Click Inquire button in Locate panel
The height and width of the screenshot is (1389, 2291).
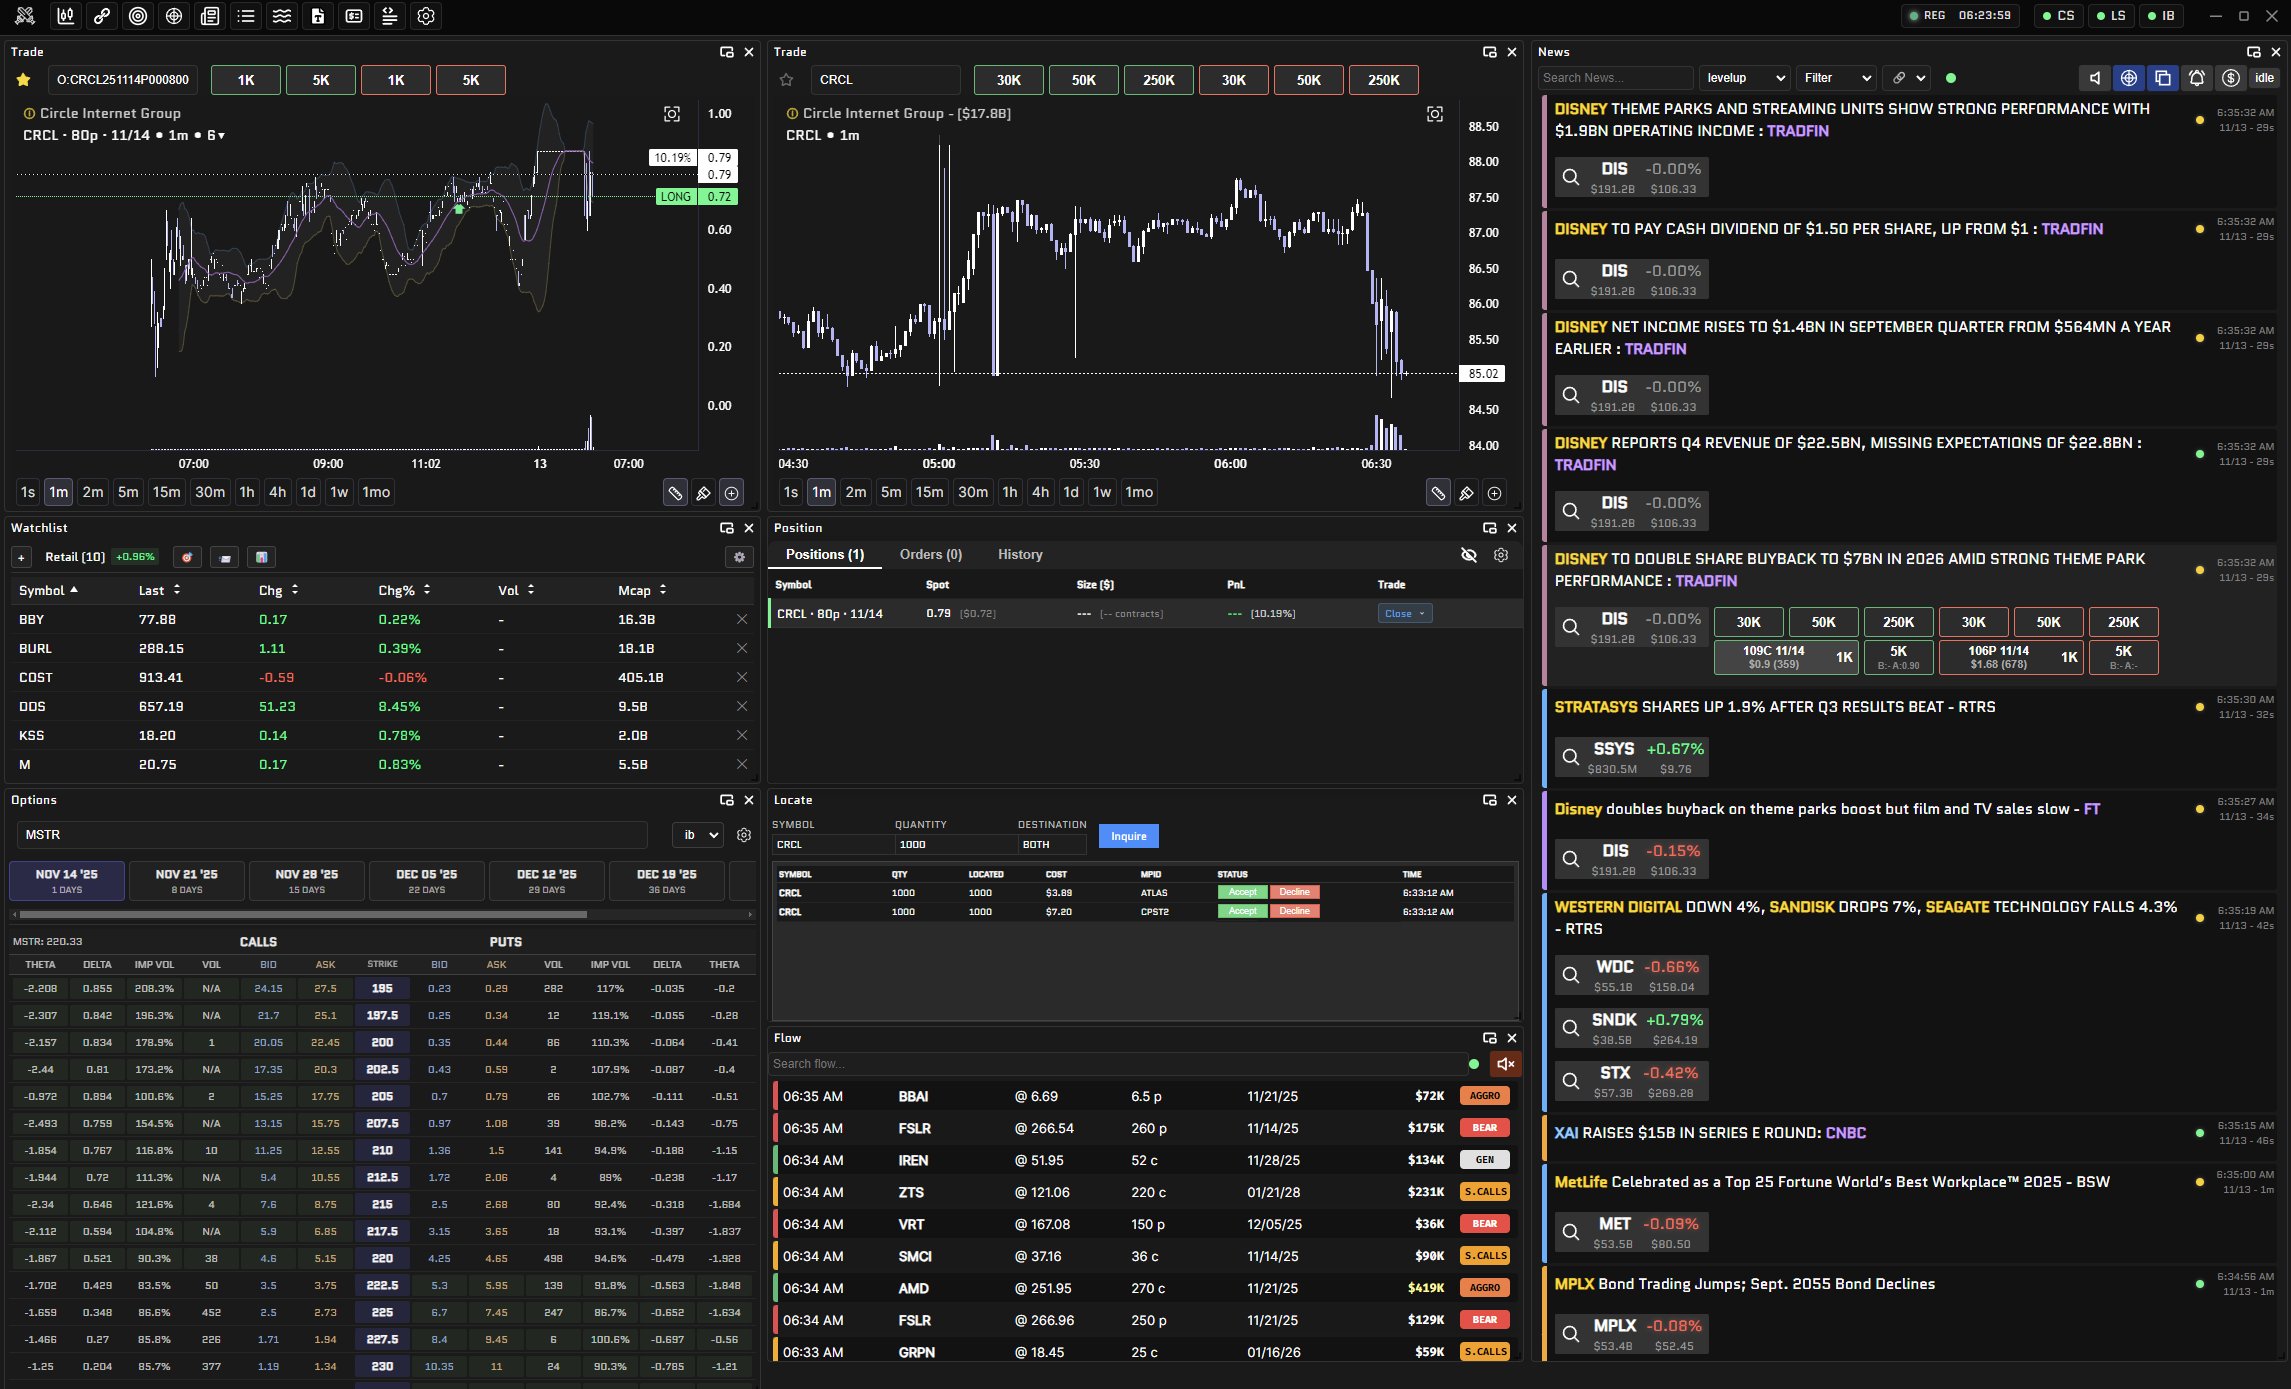coord(1129,836)
